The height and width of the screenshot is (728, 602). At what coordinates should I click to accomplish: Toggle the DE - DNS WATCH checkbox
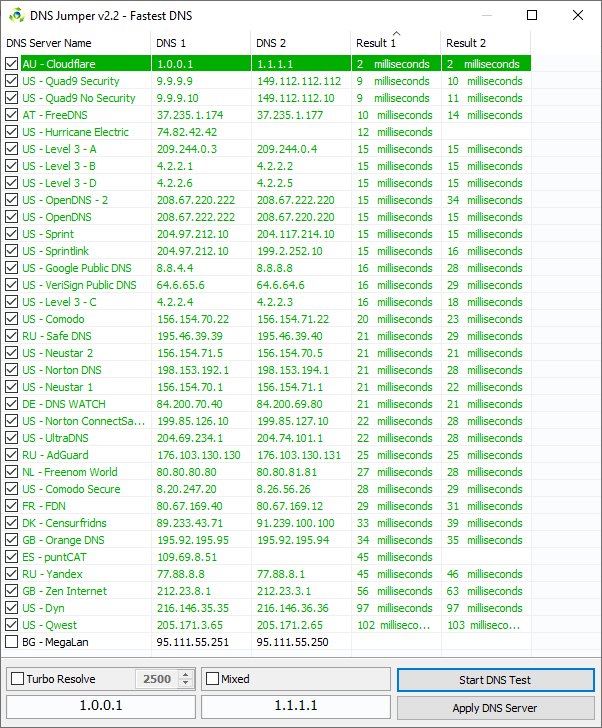[x=12, y=404]
